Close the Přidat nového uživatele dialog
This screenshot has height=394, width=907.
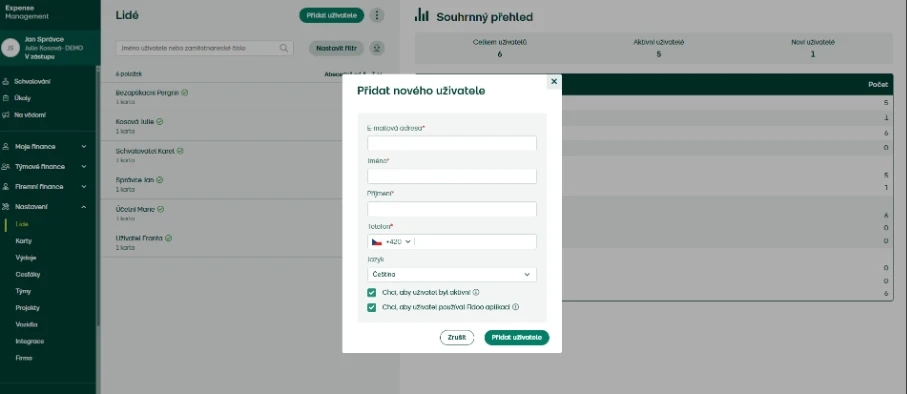coord(554,82)
